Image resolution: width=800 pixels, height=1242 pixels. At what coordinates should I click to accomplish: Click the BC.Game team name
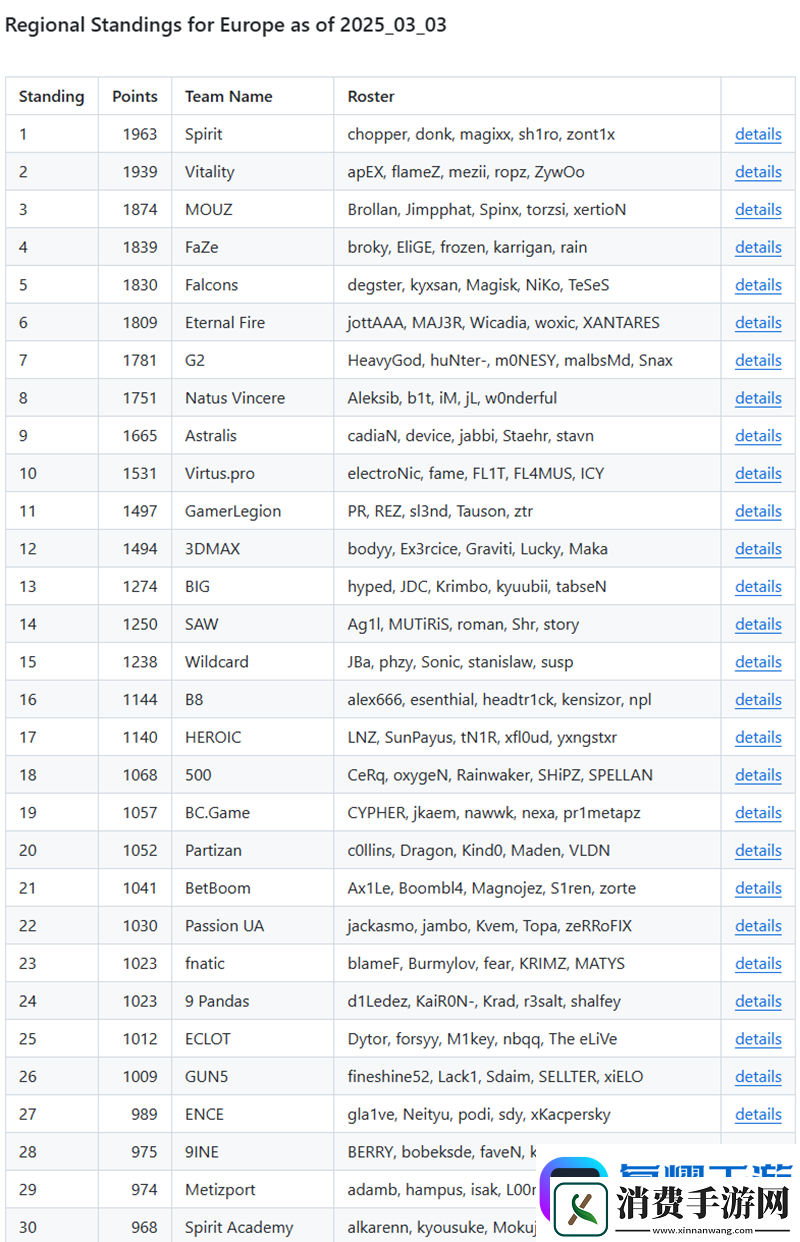pos(217,813)
